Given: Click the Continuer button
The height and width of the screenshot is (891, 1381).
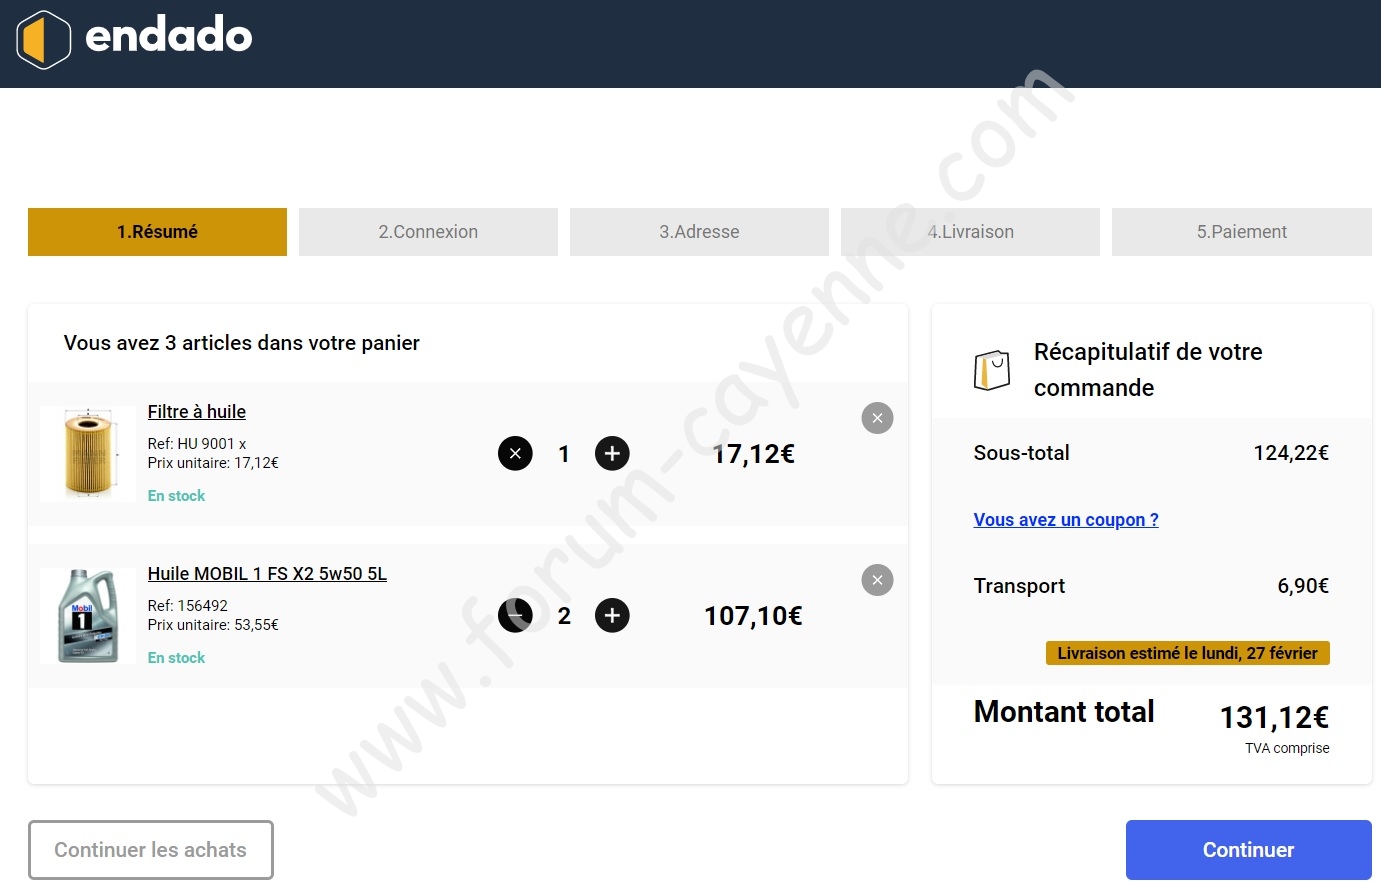Looking at the screenshot, I should click(x=1249, y=850).
